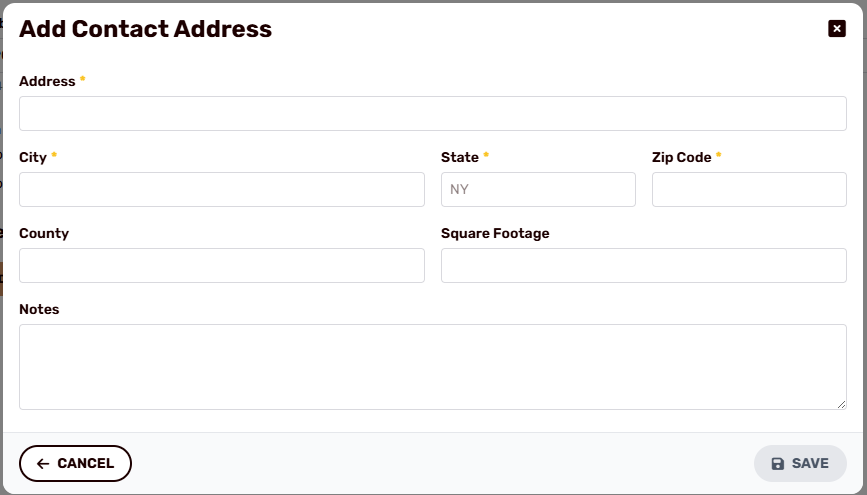Click the Square Footage label
Viewport: 867px width, 495px height.
click(495, 233)
